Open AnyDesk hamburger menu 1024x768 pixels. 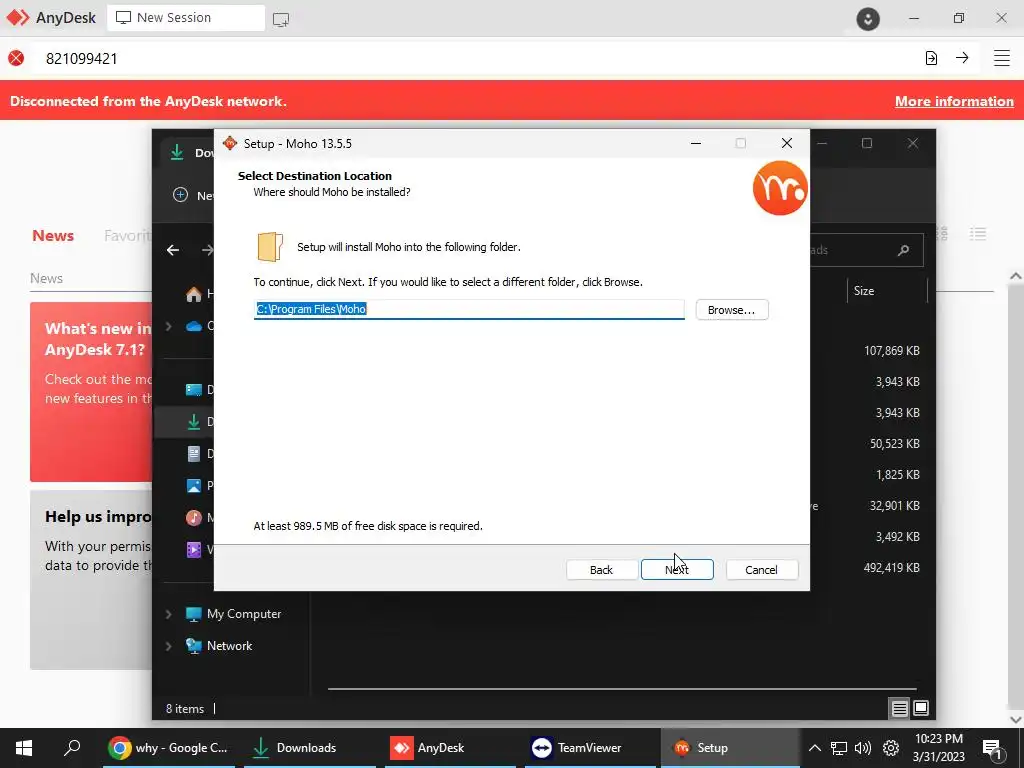1002,58
